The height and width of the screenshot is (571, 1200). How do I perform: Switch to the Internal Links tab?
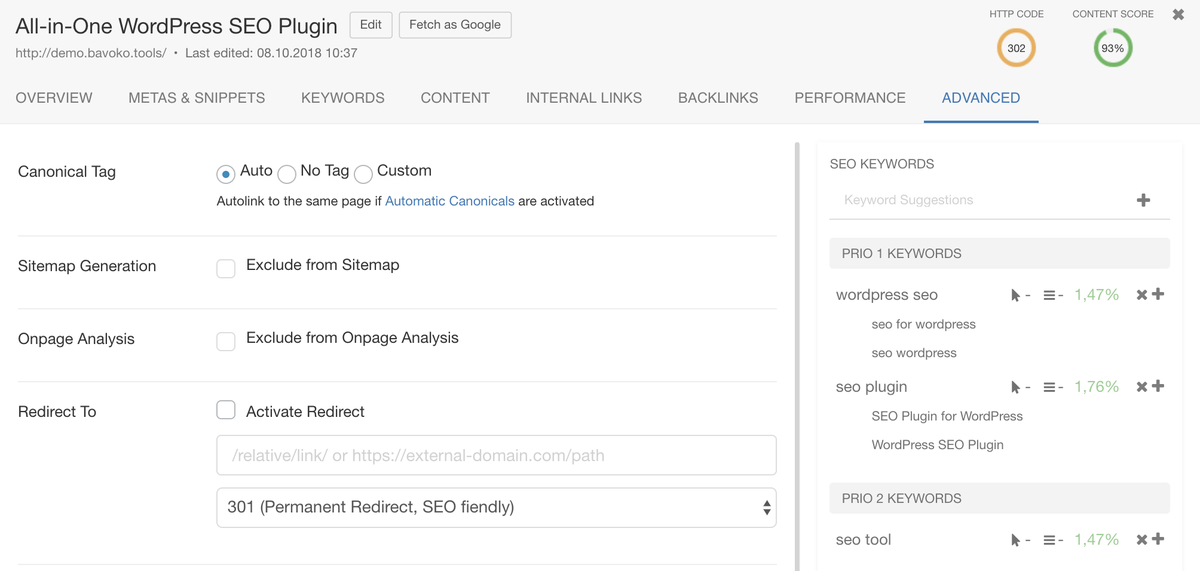coord(584,98)
